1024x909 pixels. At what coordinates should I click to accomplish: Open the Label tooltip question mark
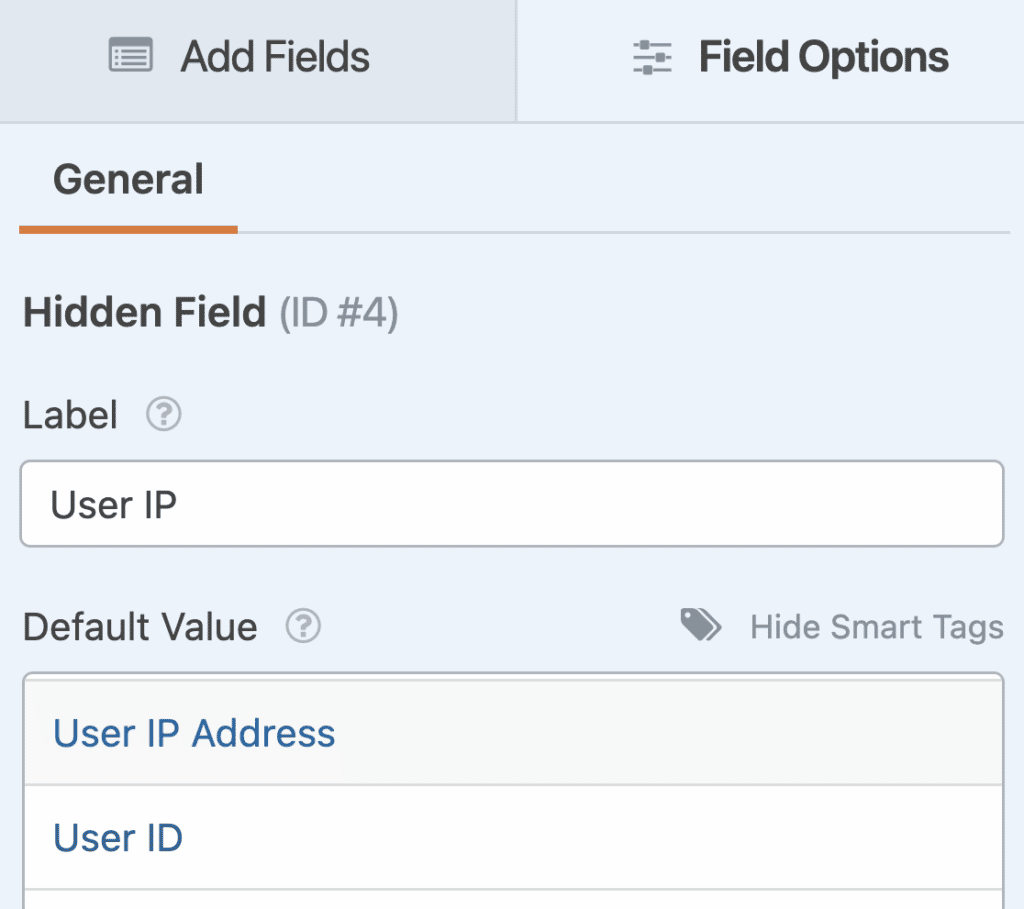coord(162,414)
